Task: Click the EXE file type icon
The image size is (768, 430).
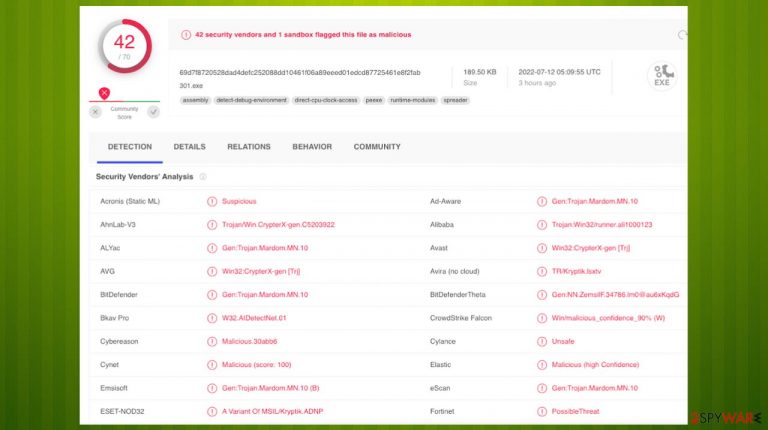Action: 662,76
